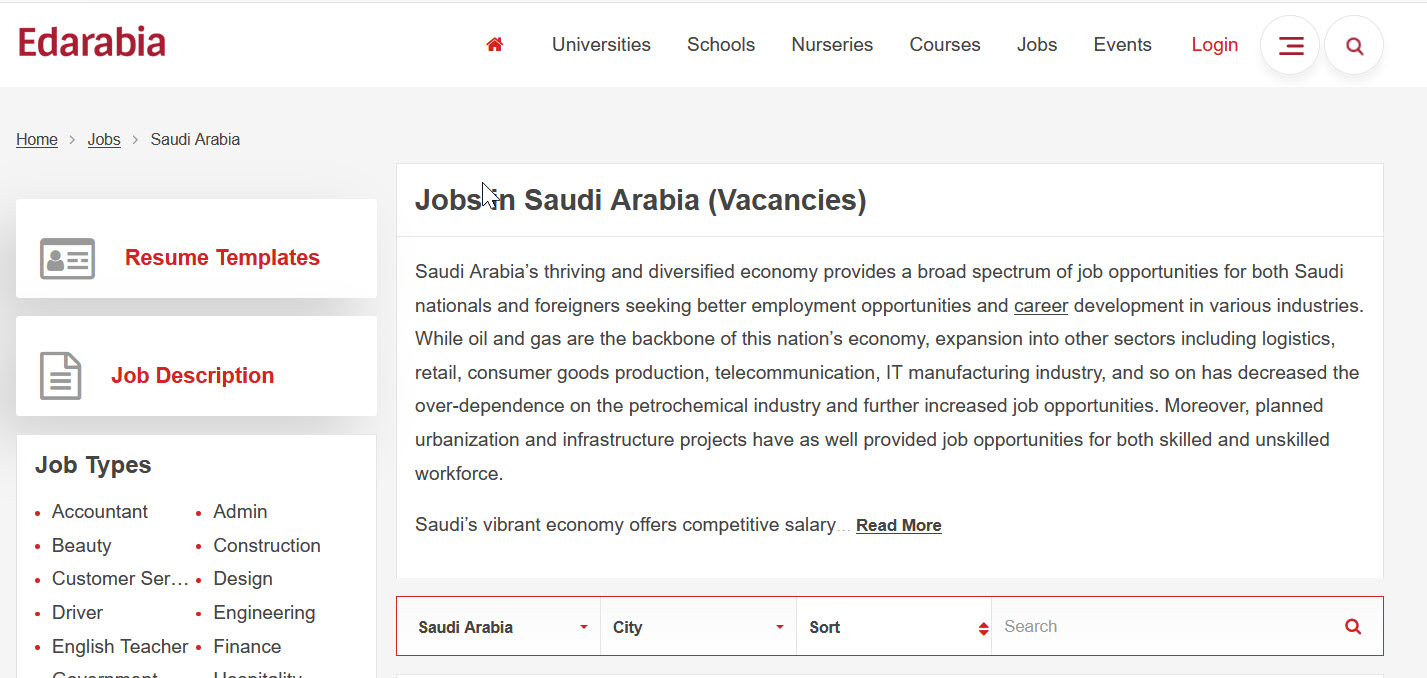Click the Resume Templates card icon
Viewport: 1427px width, 678px height.
(67, 258)
